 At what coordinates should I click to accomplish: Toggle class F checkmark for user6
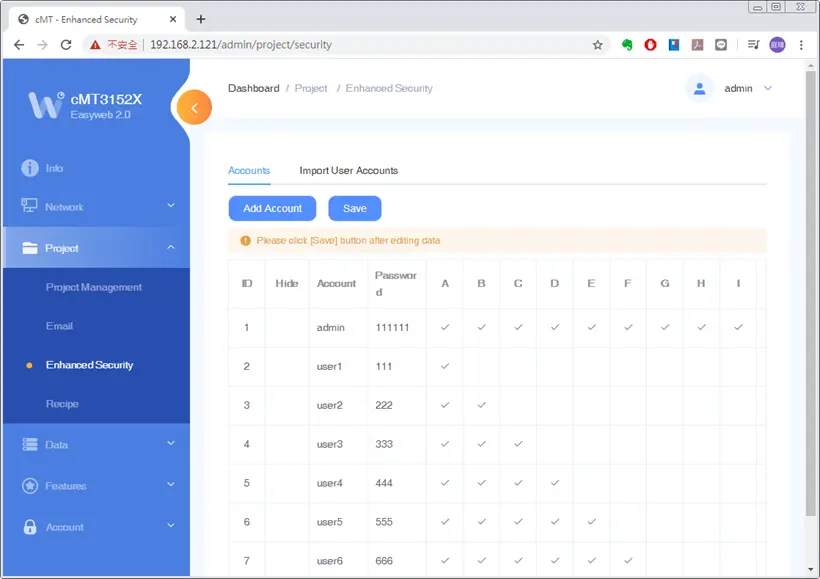(x=628, y=560)
